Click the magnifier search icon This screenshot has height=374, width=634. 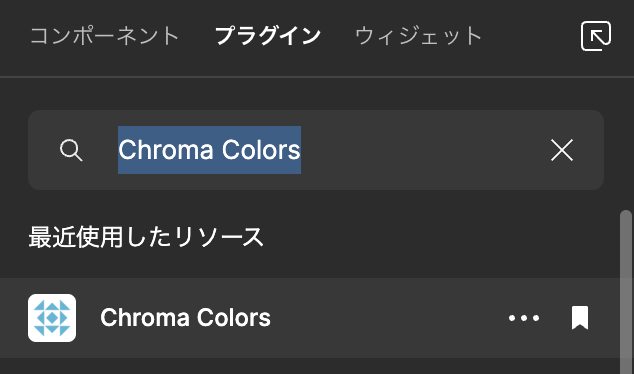click(71, 150)
